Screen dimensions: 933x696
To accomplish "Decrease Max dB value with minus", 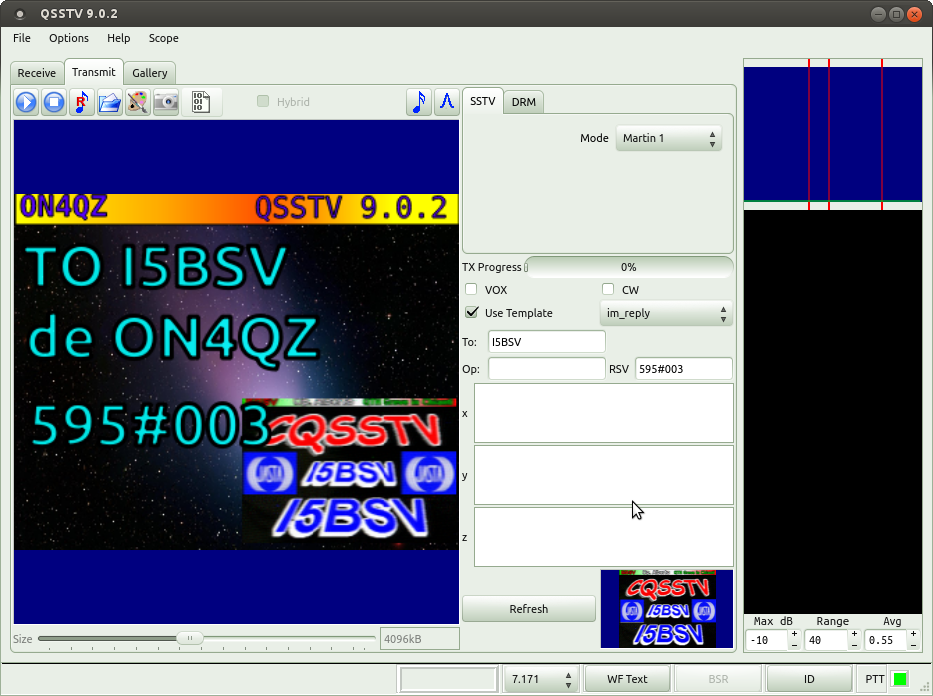I will [794, 645].
